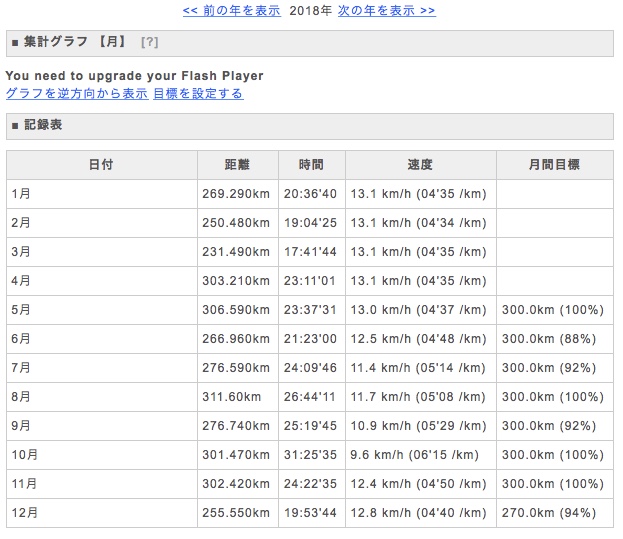
Task: Select the 速度 column header
Action: click(x=420, y=165)
